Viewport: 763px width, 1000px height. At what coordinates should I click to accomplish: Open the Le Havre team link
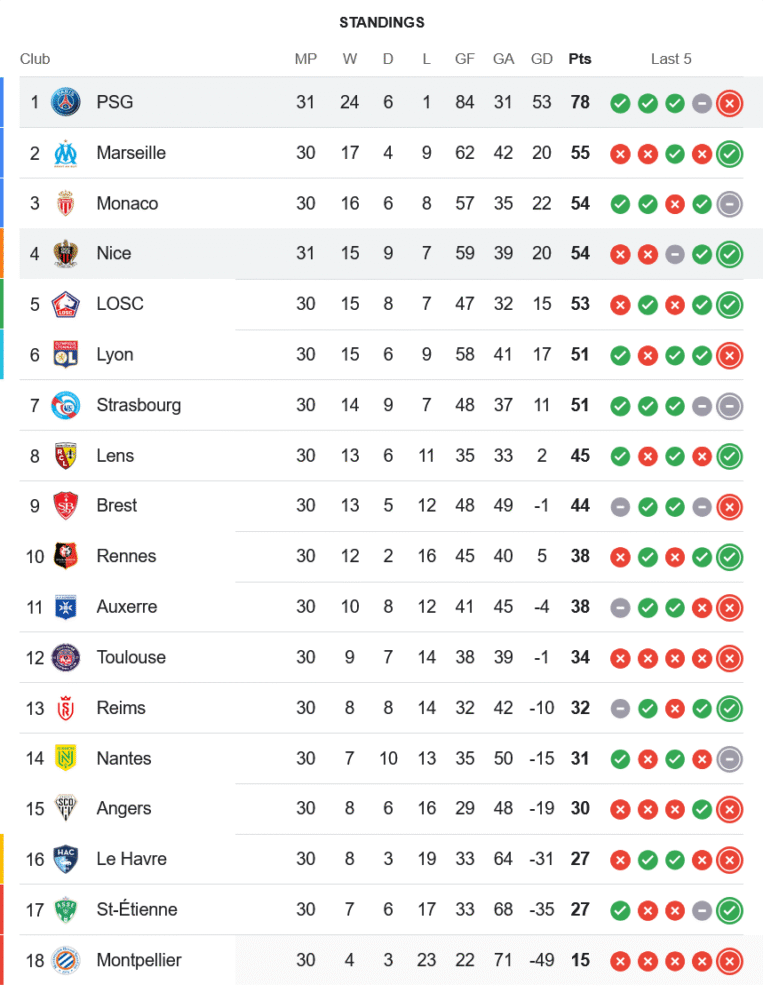click(132, 859)
